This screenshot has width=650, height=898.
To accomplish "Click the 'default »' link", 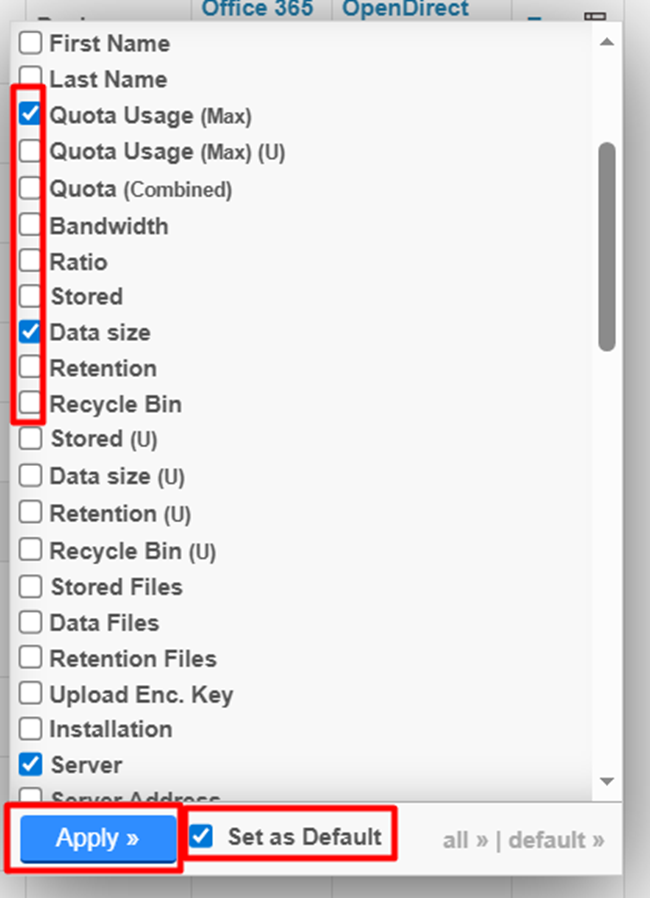I will tap(556, 840).
